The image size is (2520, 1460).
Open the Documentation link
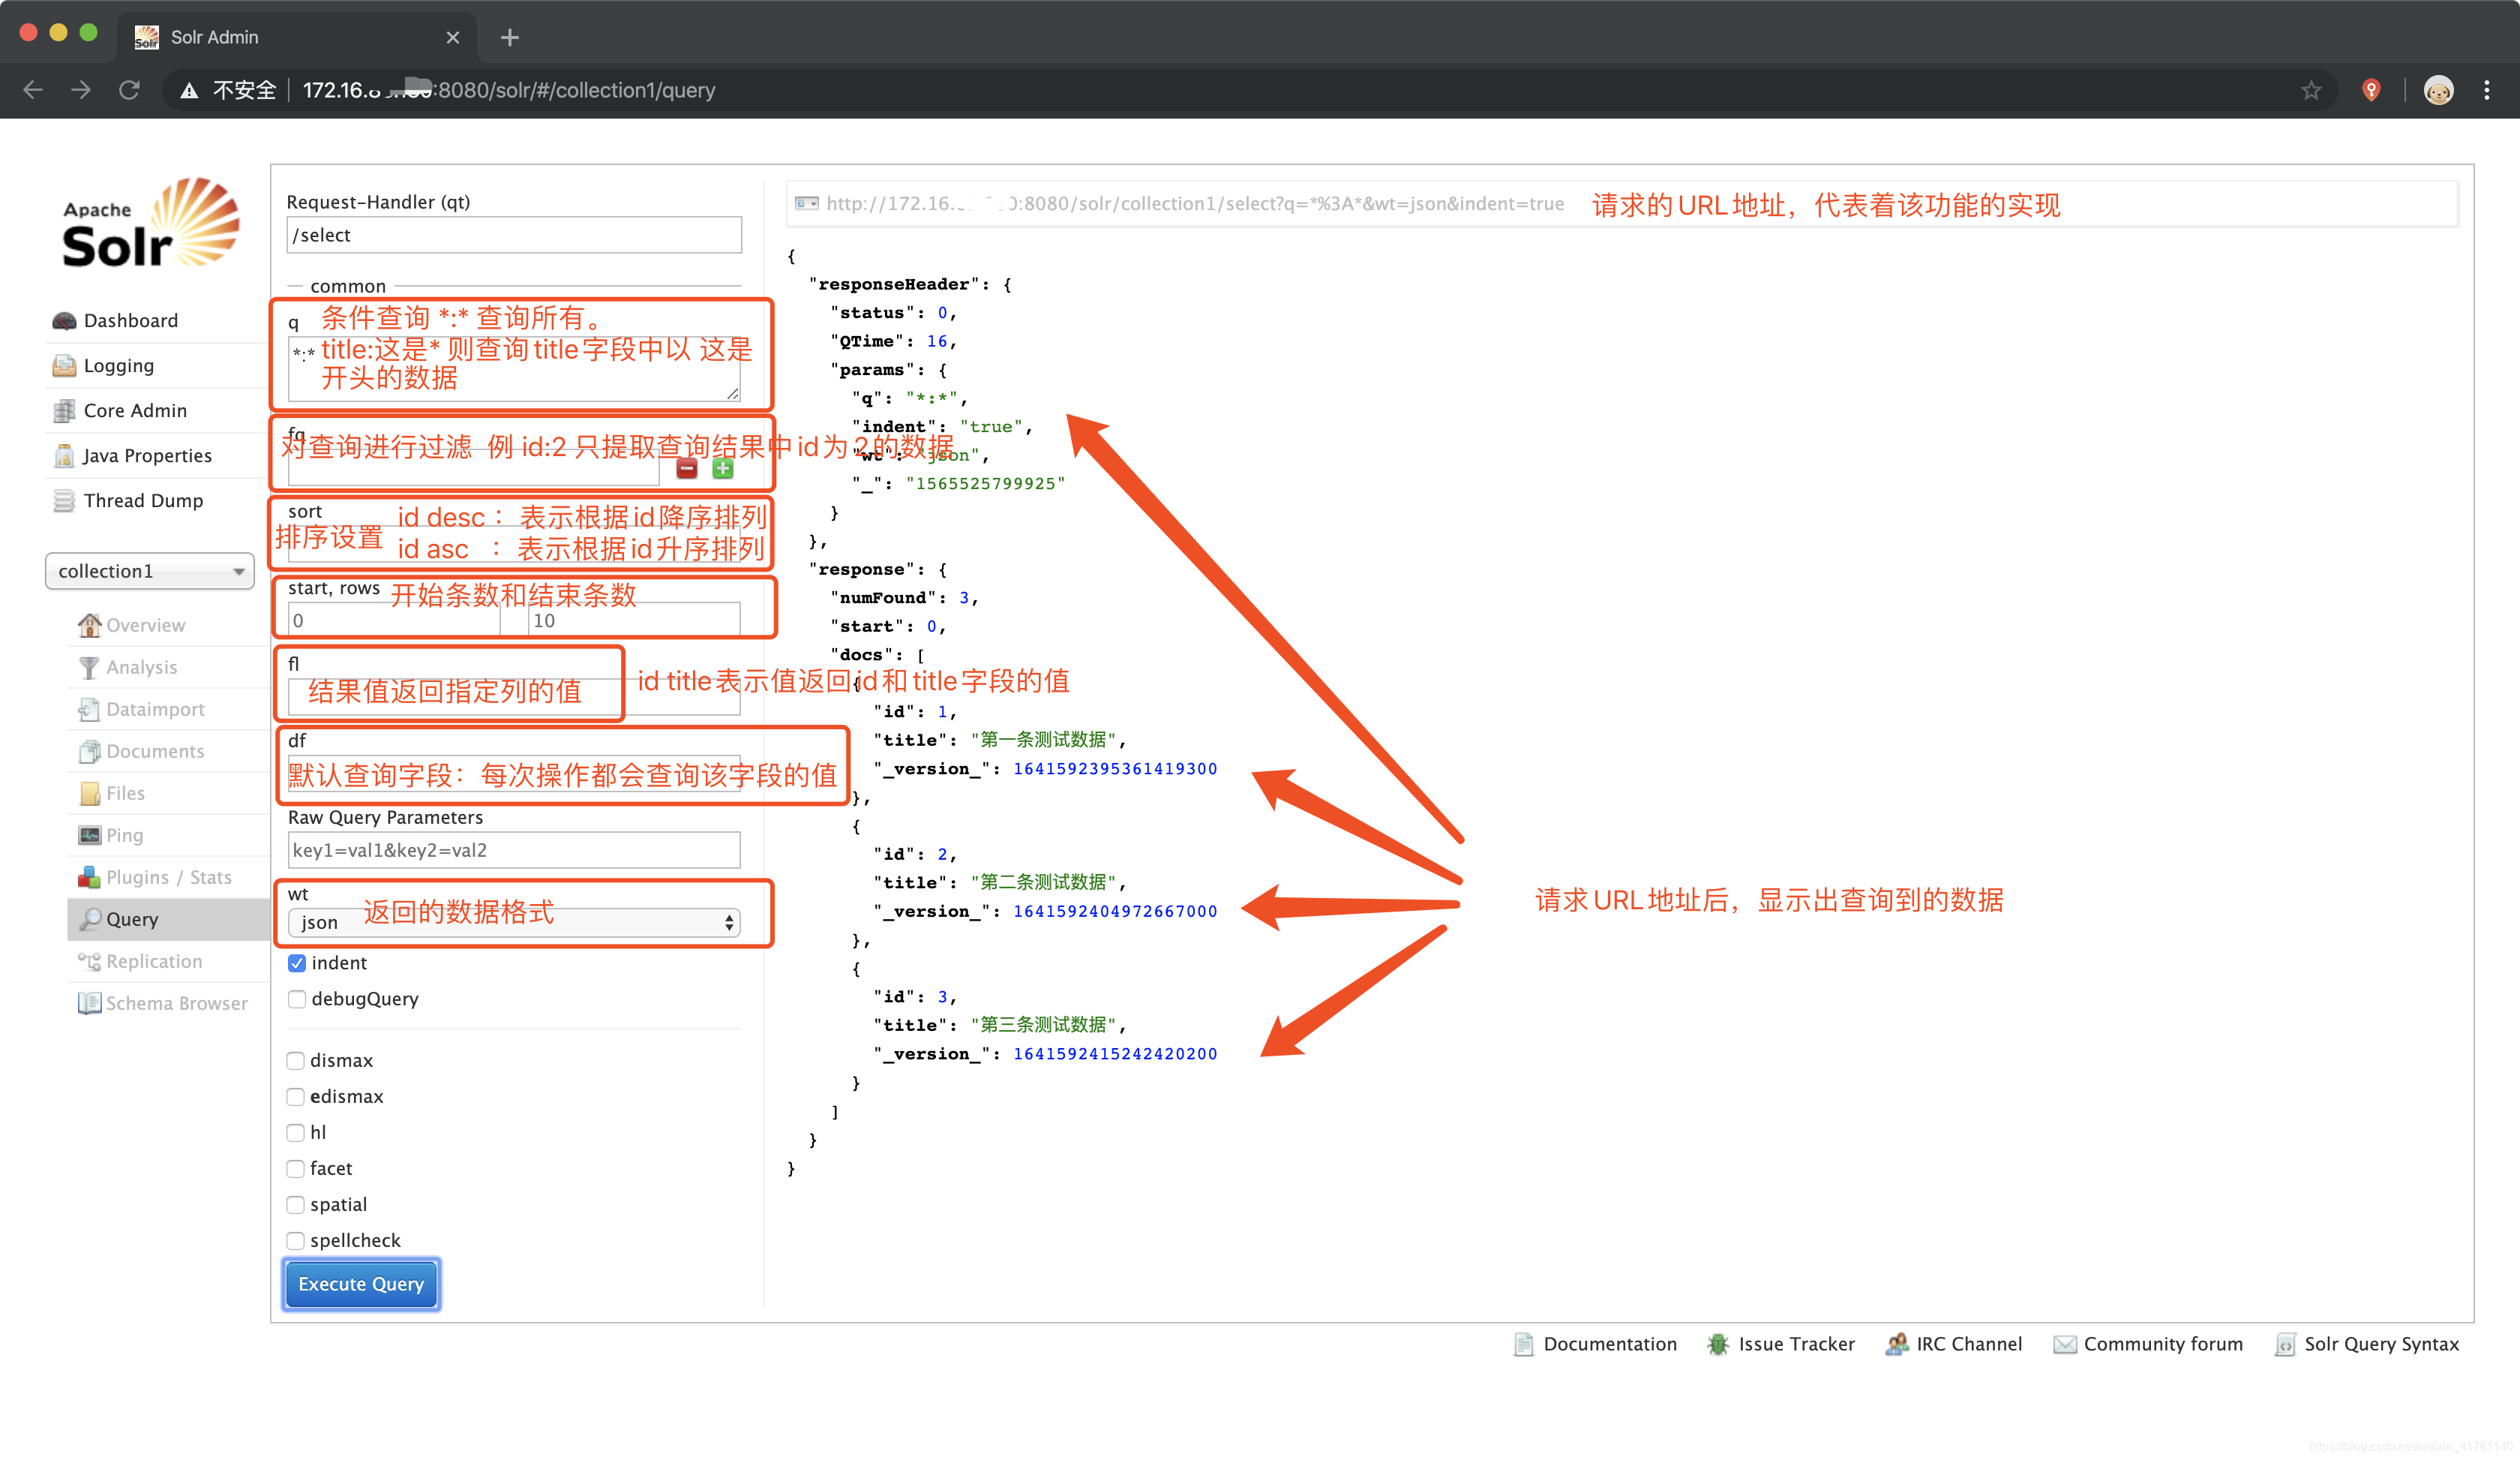[x=1610, y=1344]
